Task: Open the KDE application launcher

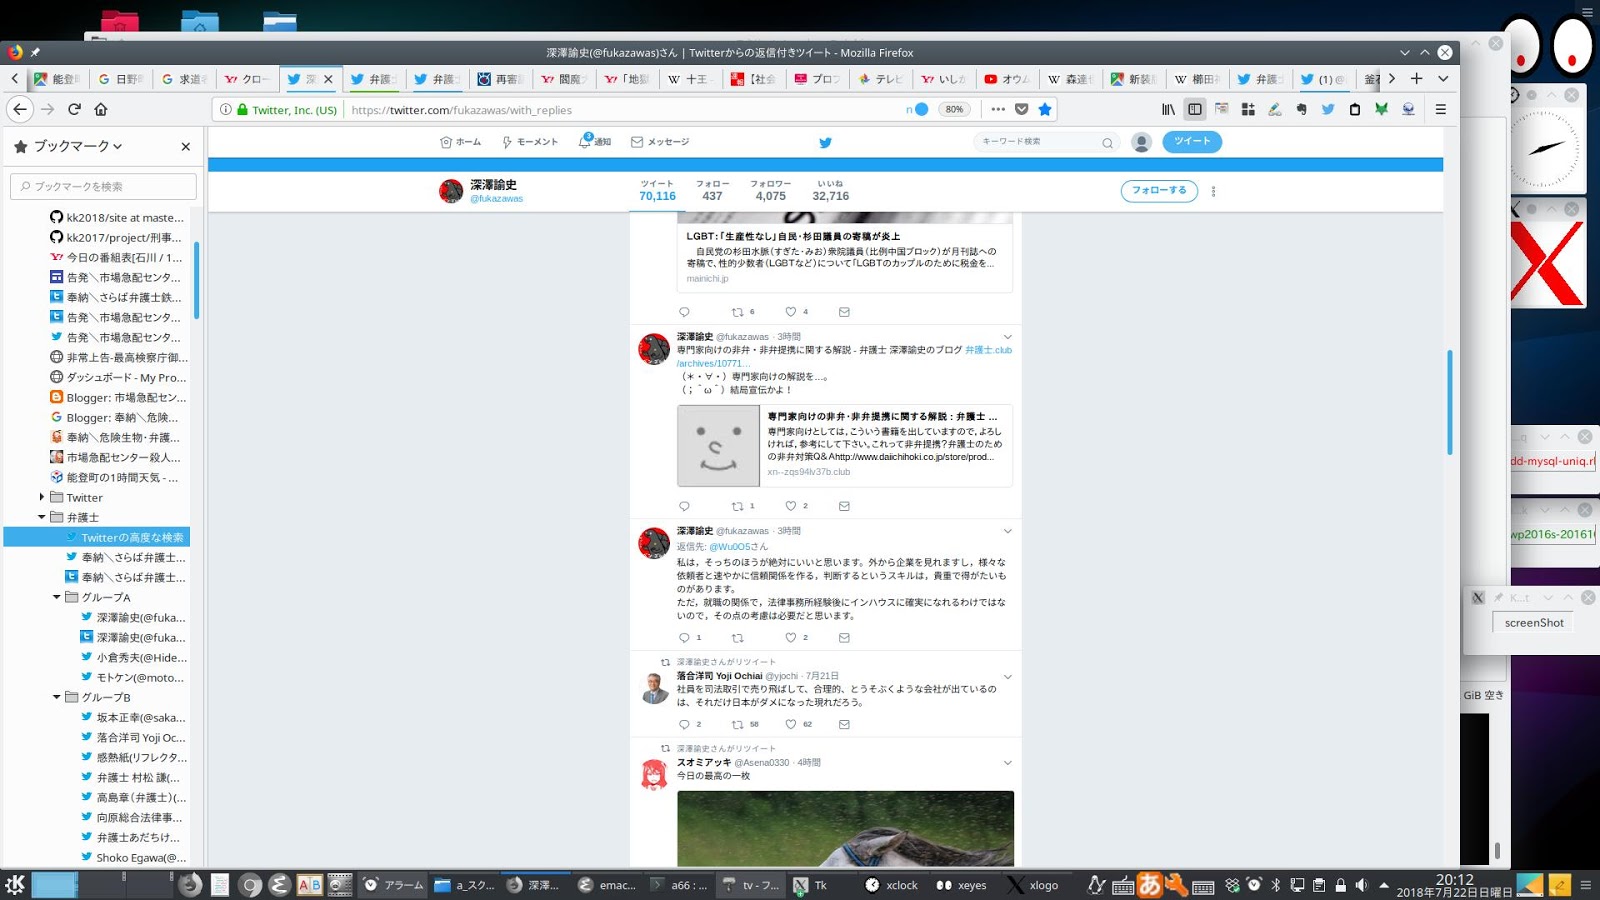Action: [14, 884]
